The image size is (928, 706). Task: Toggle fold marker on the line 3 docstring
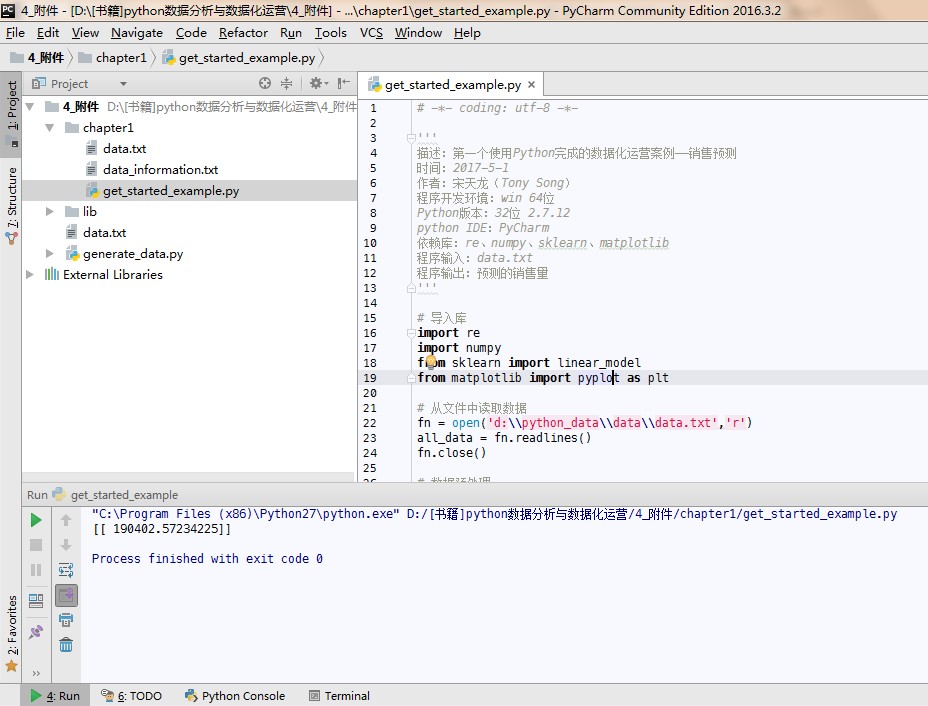[411, 138]
